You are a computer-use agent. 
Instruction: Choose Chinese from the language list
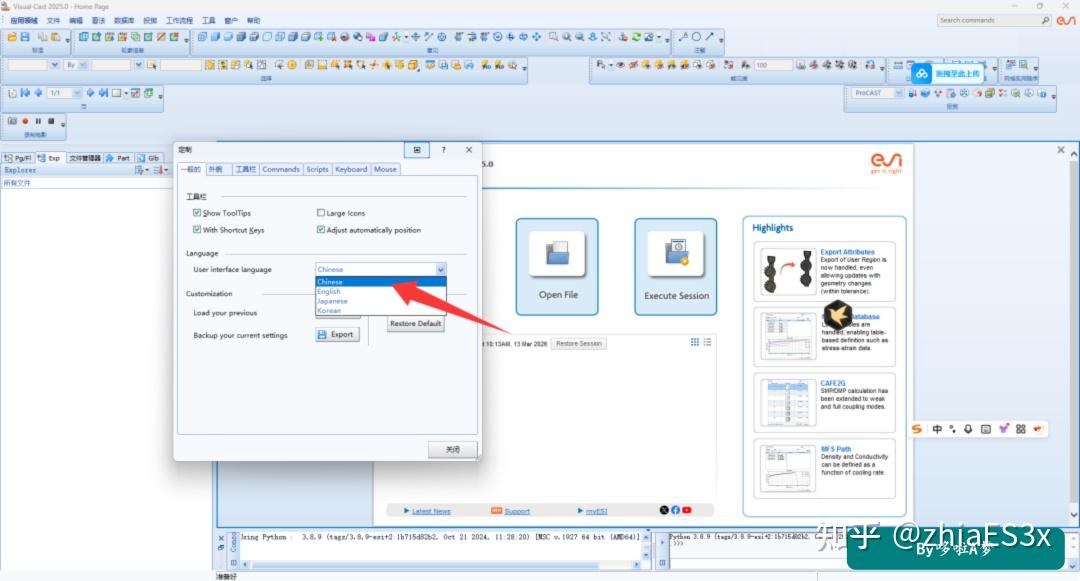coord(381,282)
